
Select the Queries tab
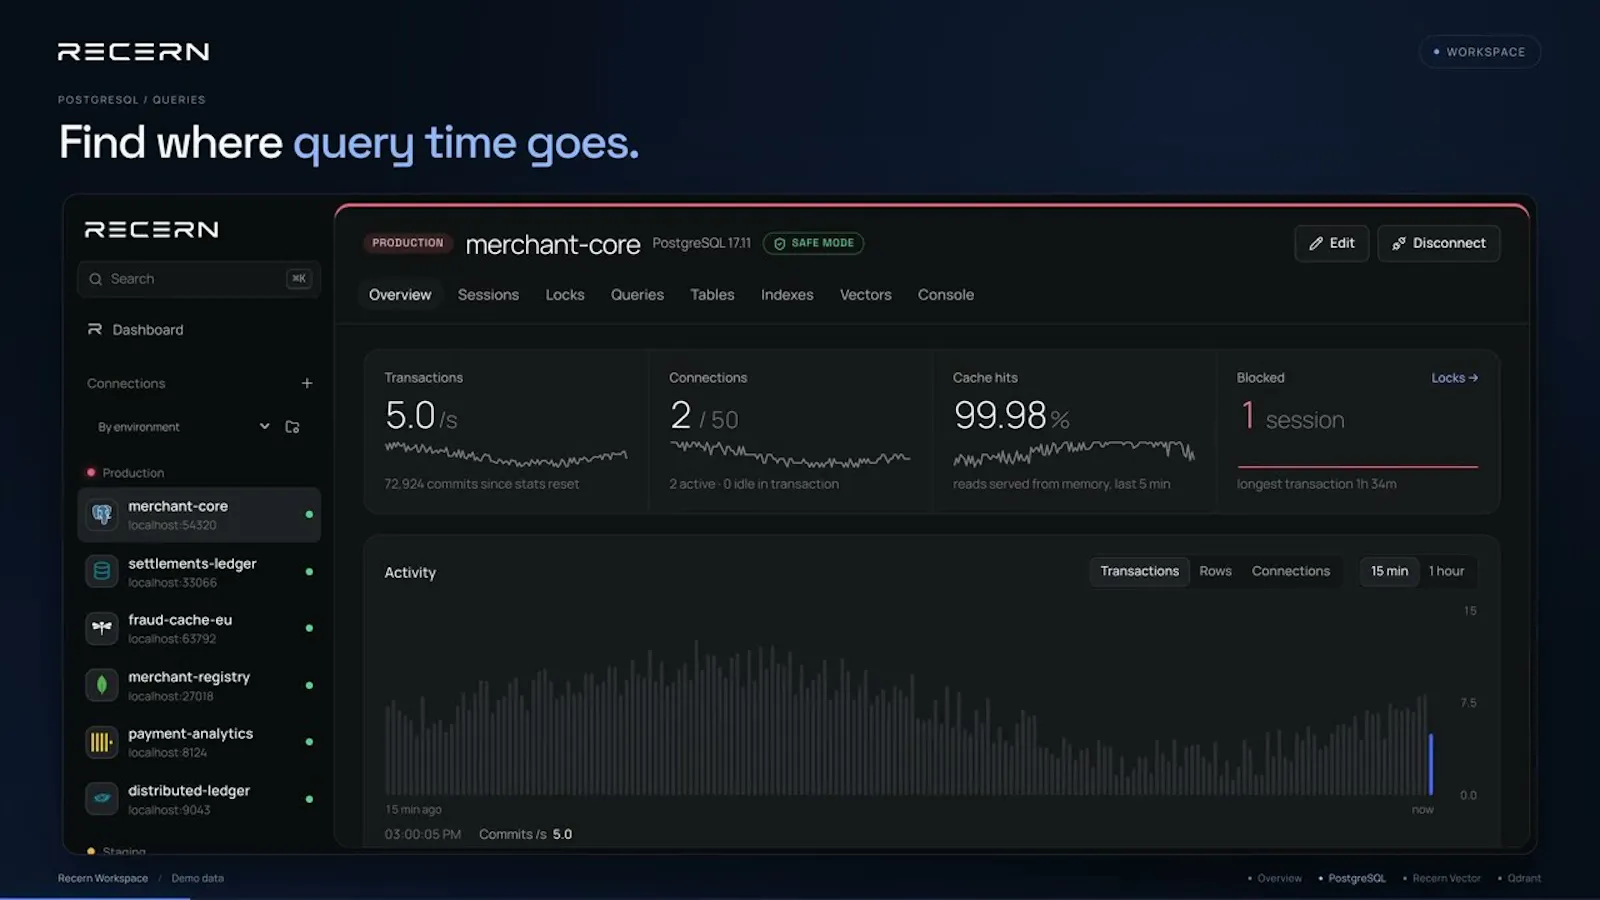click(637, 295)
